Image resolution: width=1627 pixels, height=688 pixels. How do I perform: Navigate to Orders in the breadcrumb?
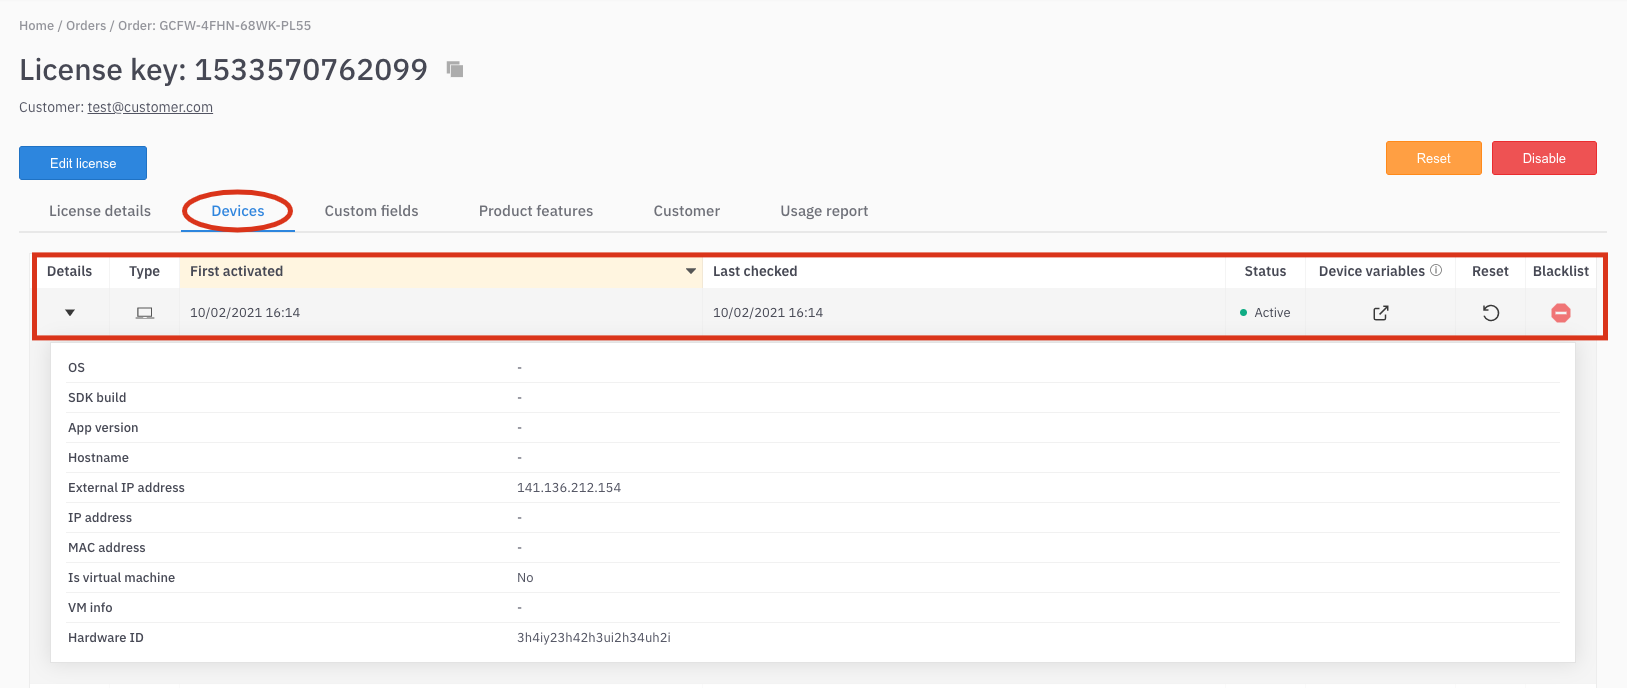86,26
